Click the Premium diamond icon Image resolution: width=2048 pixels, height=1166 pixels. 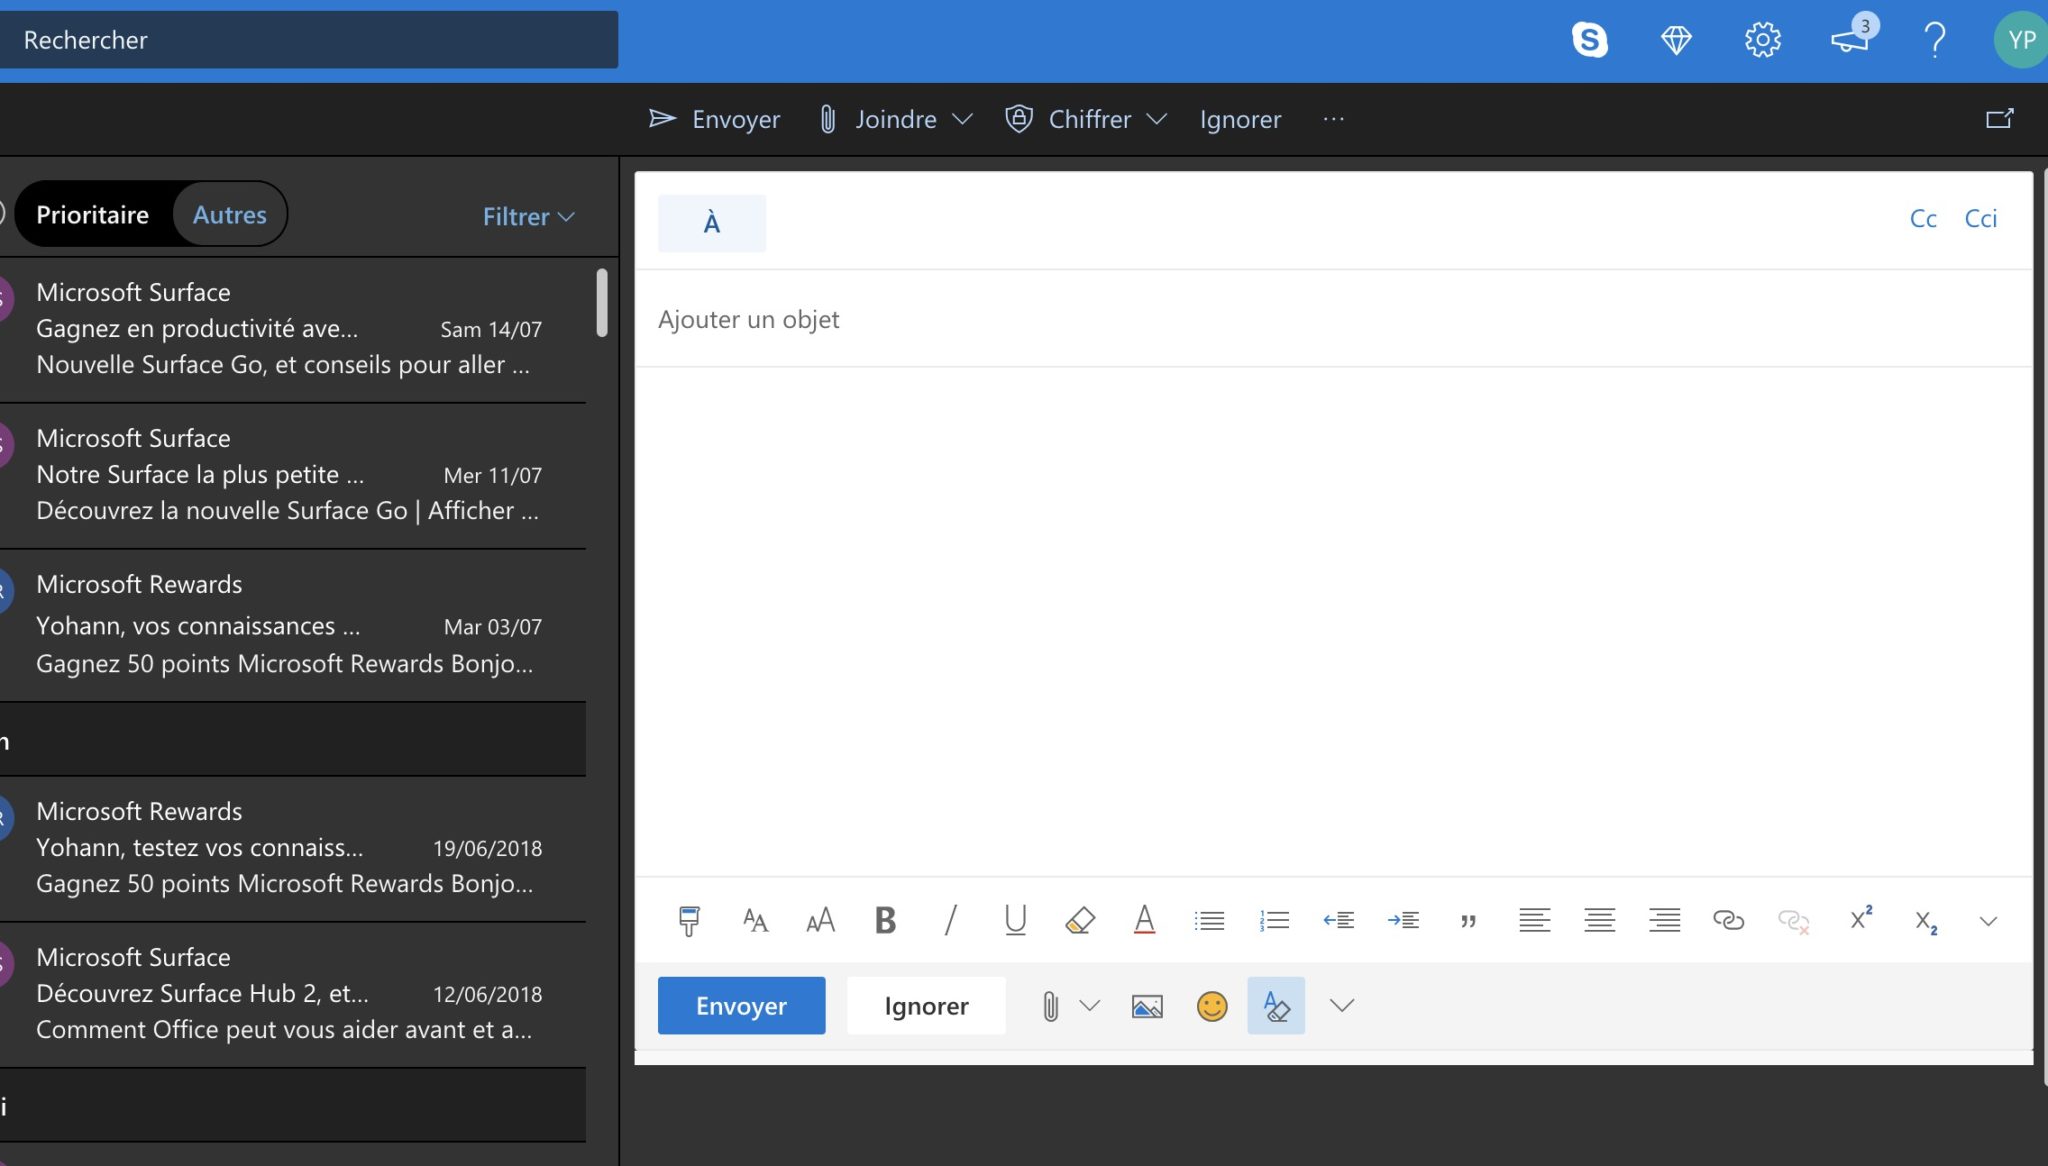point(1676,40)
